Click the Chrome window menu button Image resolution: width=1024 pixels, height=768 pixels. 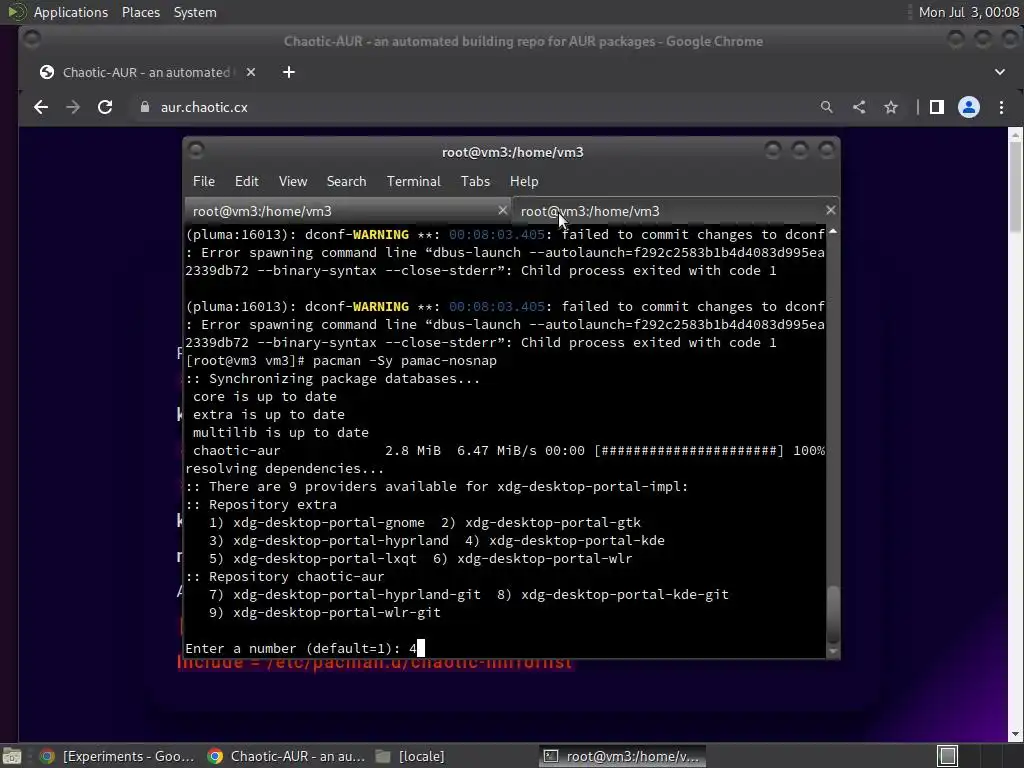point(31,40)
